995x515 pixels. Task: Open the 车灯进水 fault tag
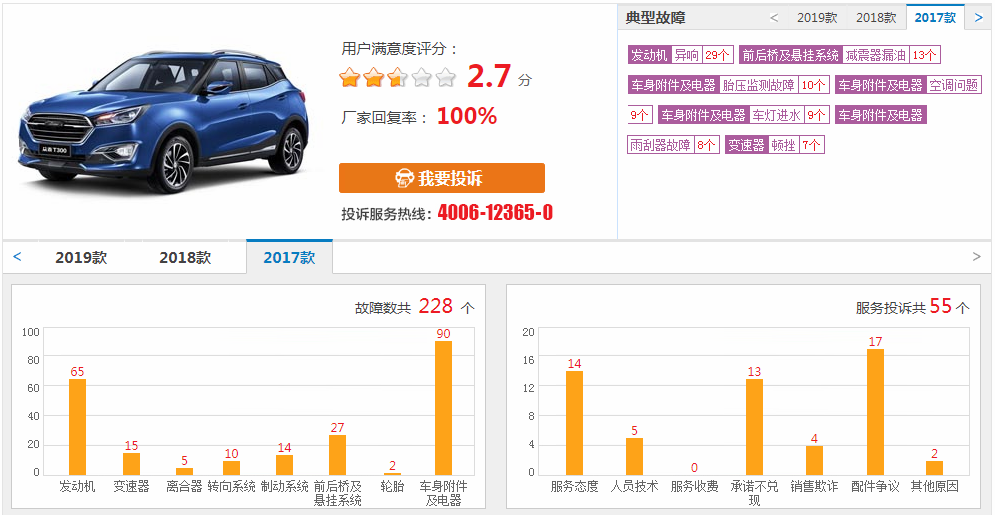click(x=776, y=115)
